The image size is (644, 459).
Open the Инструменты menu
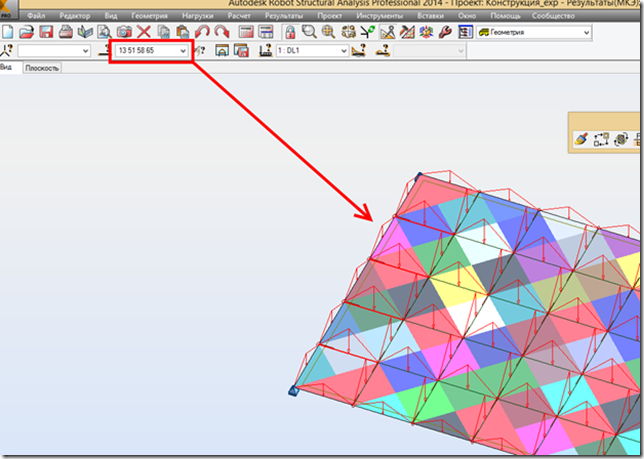[x=380, y=16]
